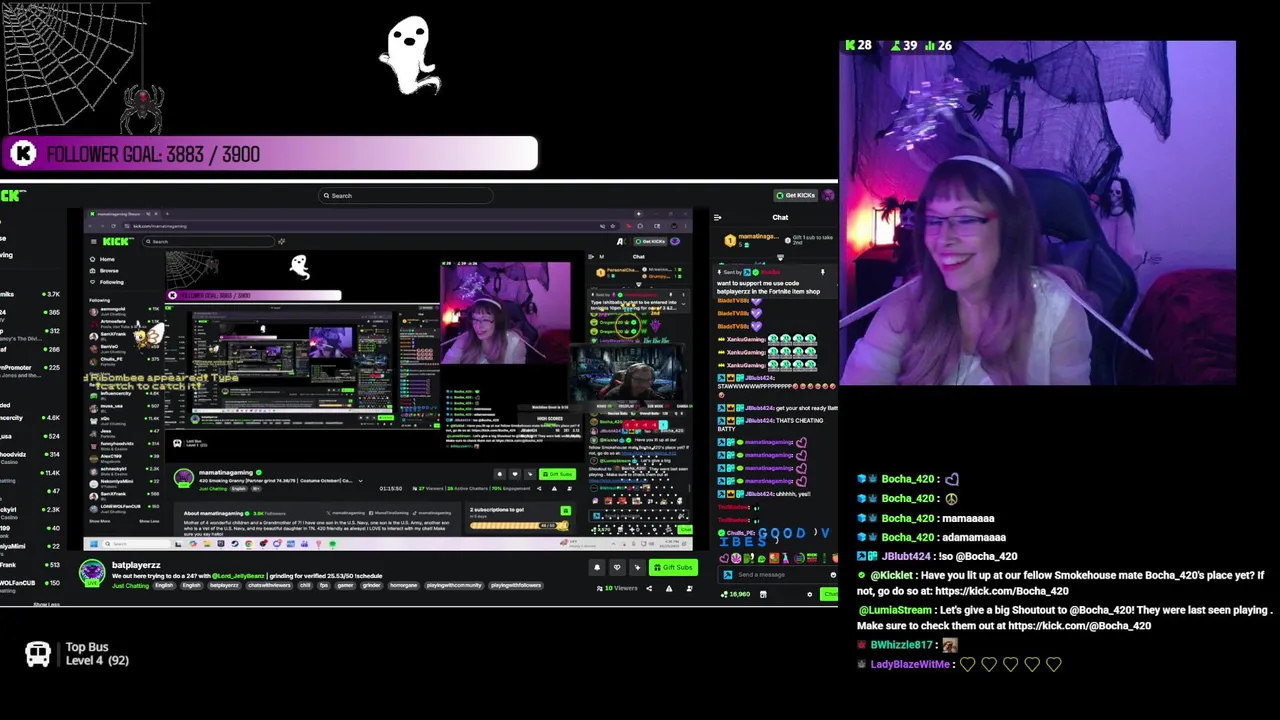
Task: Click the 16,960 channel points counter
Action: pos(736,594)
